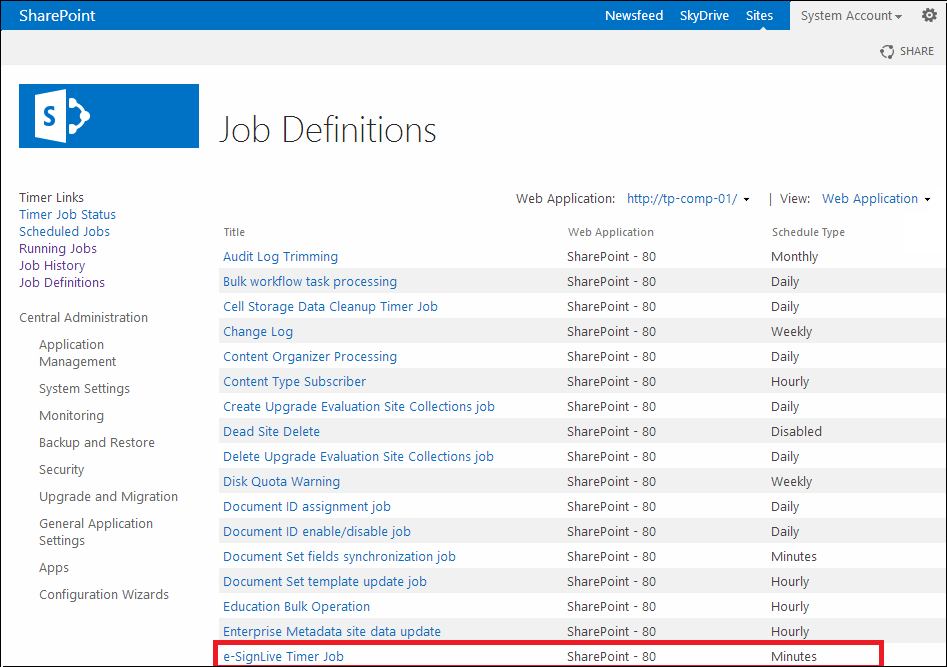Open the Scheduled Jobs link
The height and width of the screenshot is (667, 947).
click(65, 232)
